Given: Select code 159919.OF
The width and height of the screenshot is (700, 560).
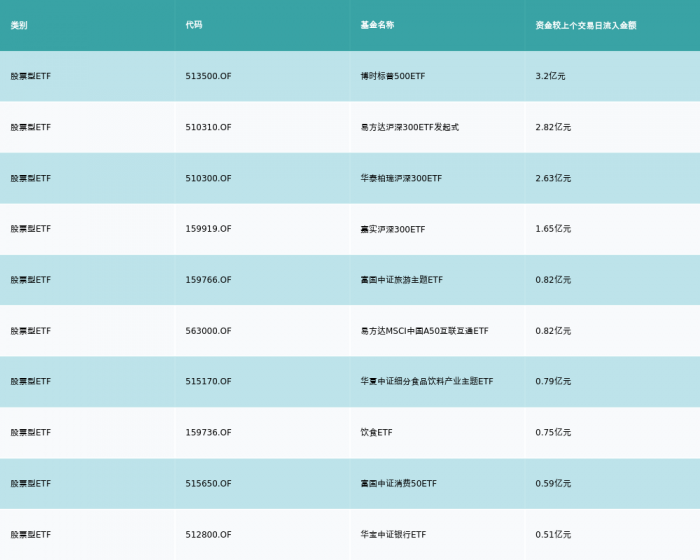Looking at the screenshot, I should point(208,229).
